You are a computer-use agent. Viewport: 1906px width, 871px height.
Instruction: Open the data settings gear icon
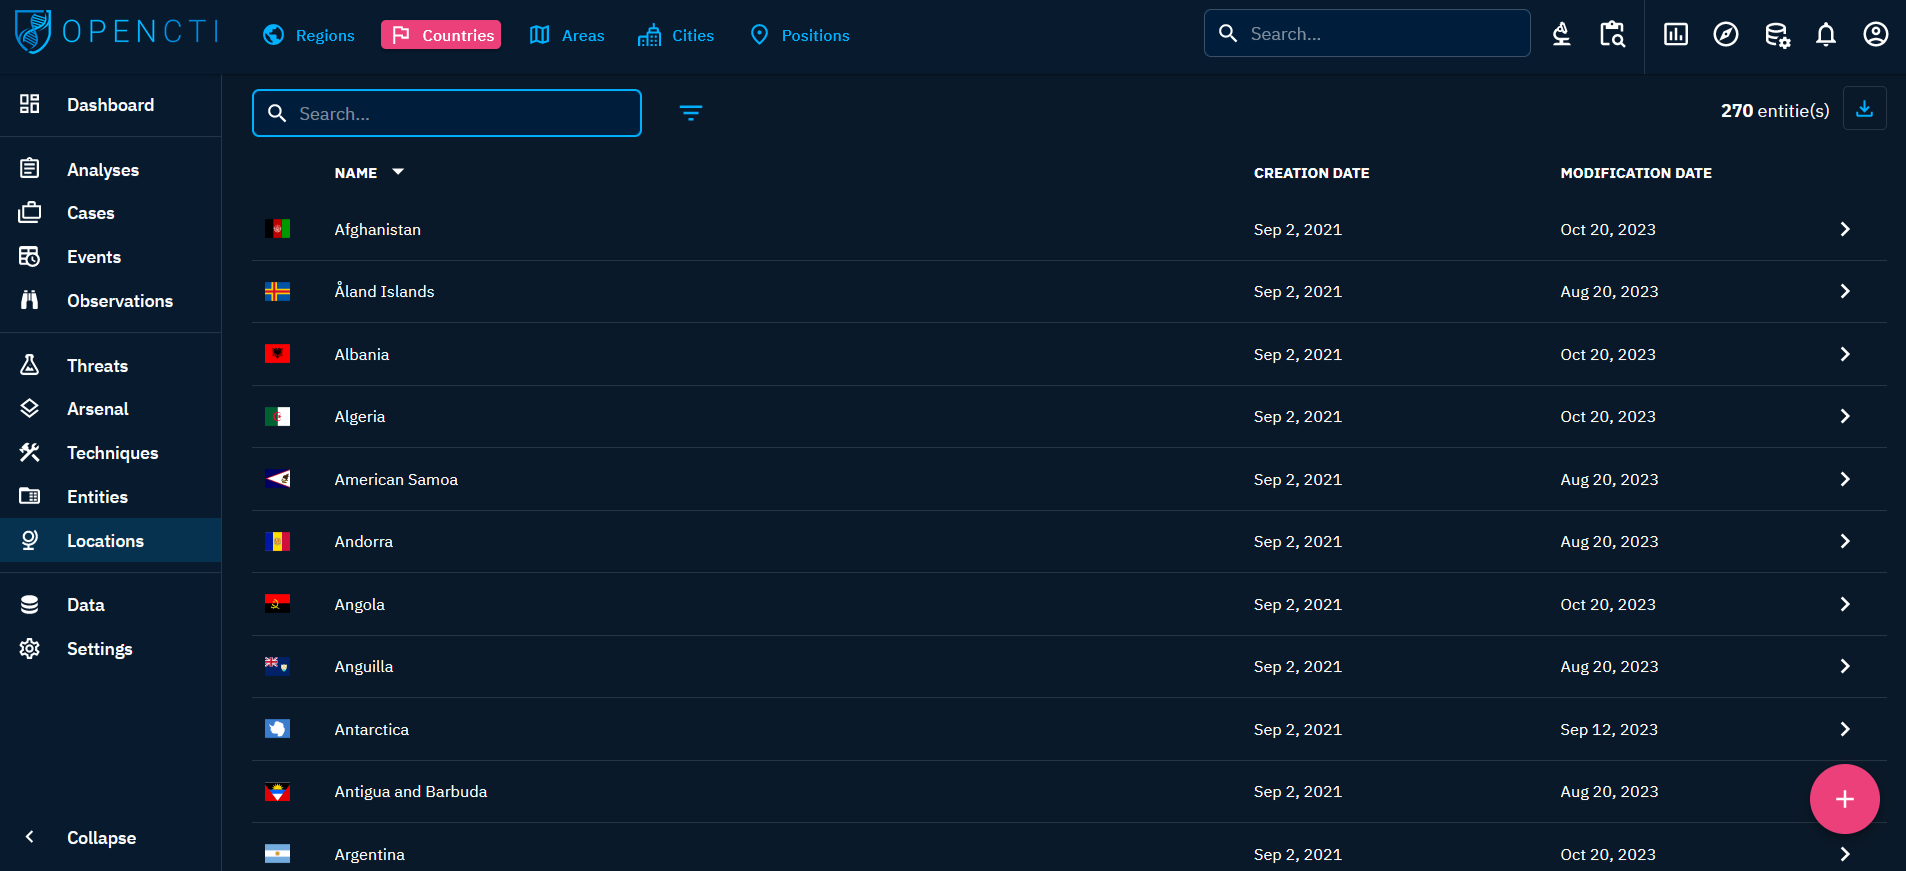1776,35
